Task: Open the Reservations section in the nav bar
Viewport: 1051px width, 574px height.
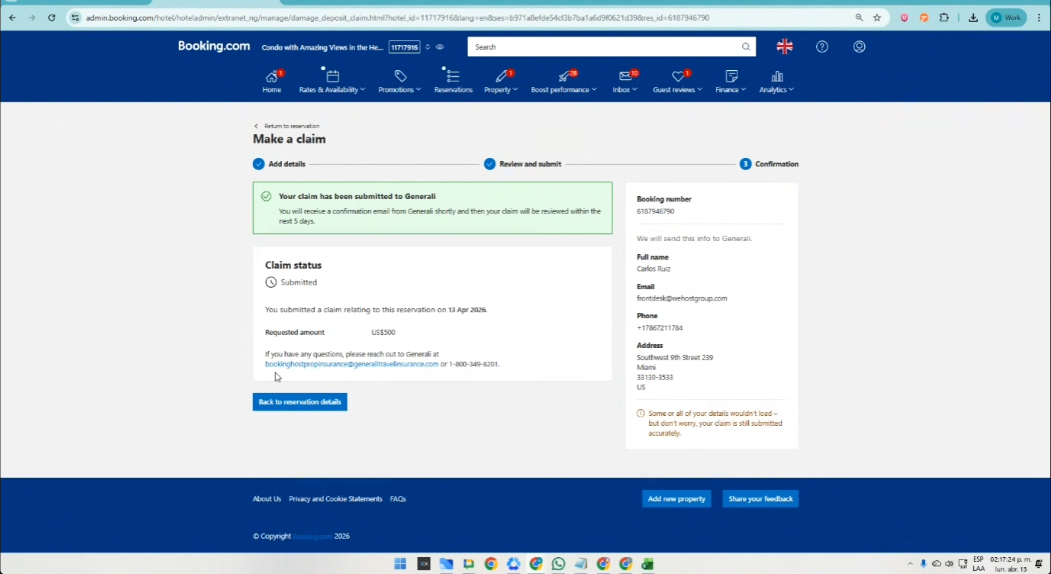Action: pyautogui.click(x=453, y=81)
